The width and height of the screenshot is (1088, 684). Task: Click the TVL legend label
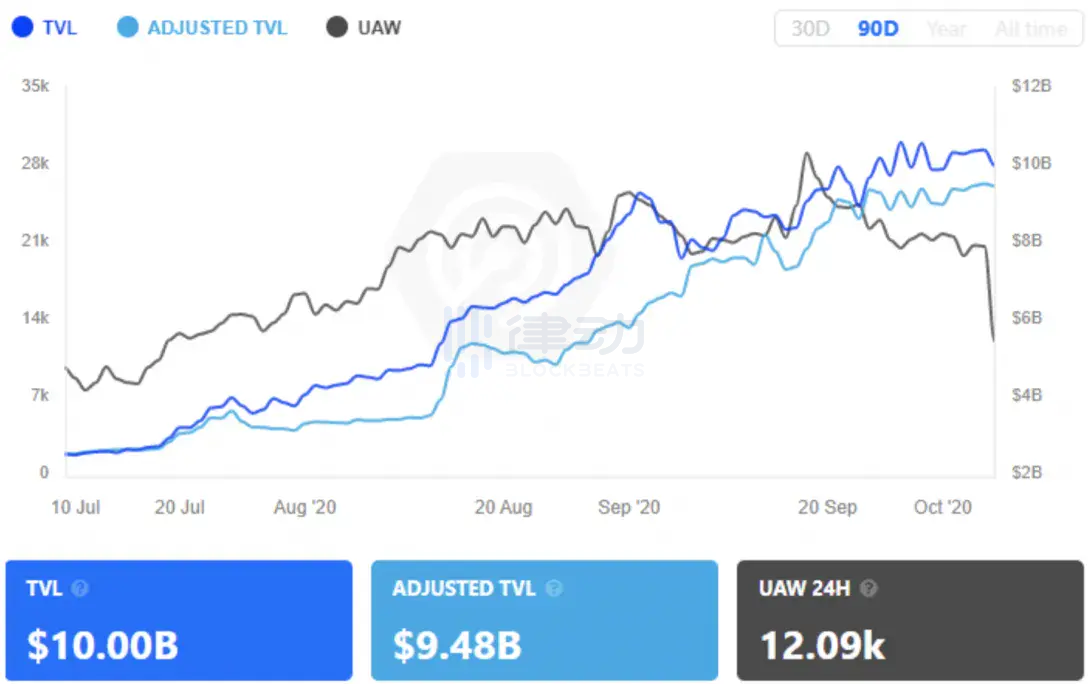60,27
